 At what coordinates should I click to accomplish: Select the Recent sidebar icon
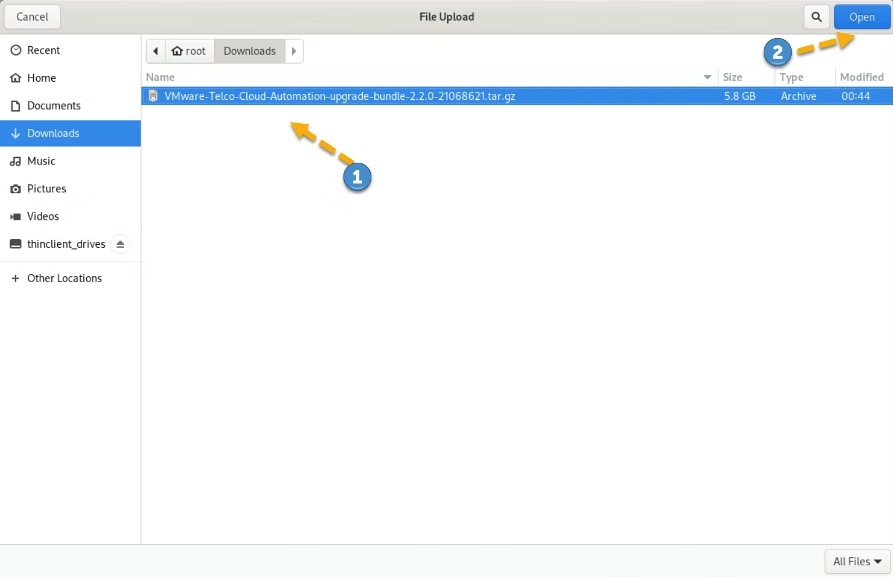coord(14,50)
